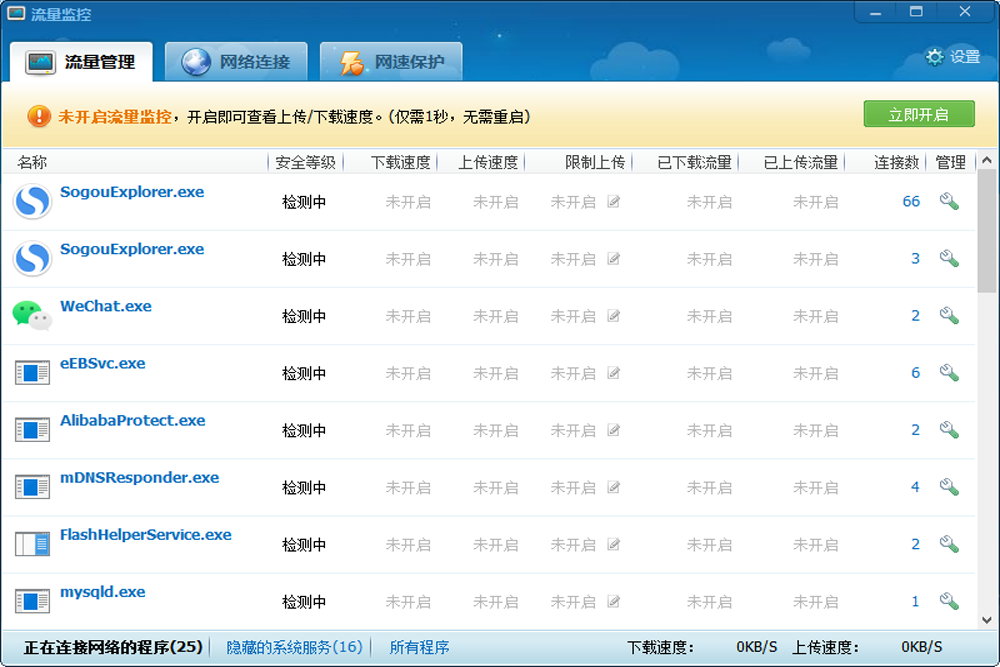Viewport: 1000px width, 667px height.
Task: Open settings gear icon
Action: pos(934,57)
